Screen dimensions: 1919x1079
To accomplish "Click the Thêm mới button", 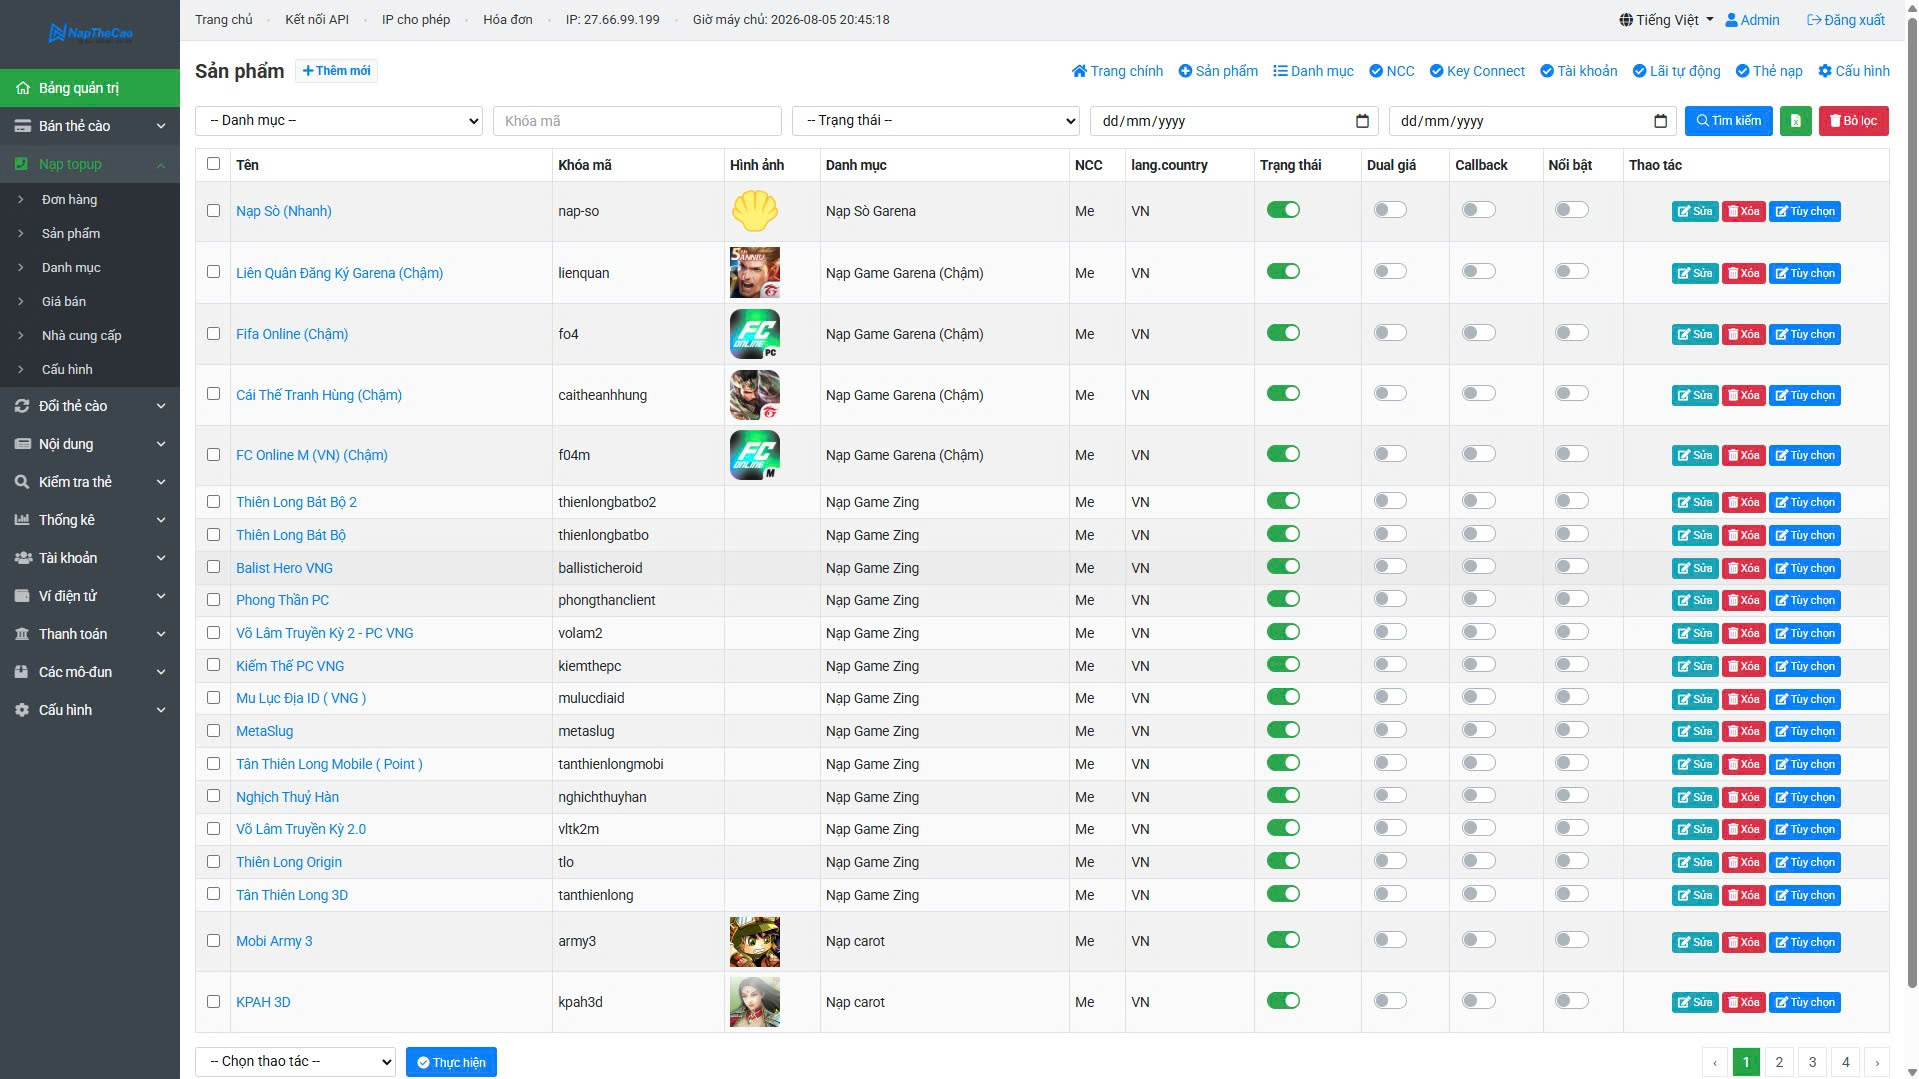I will coord(336,71).
